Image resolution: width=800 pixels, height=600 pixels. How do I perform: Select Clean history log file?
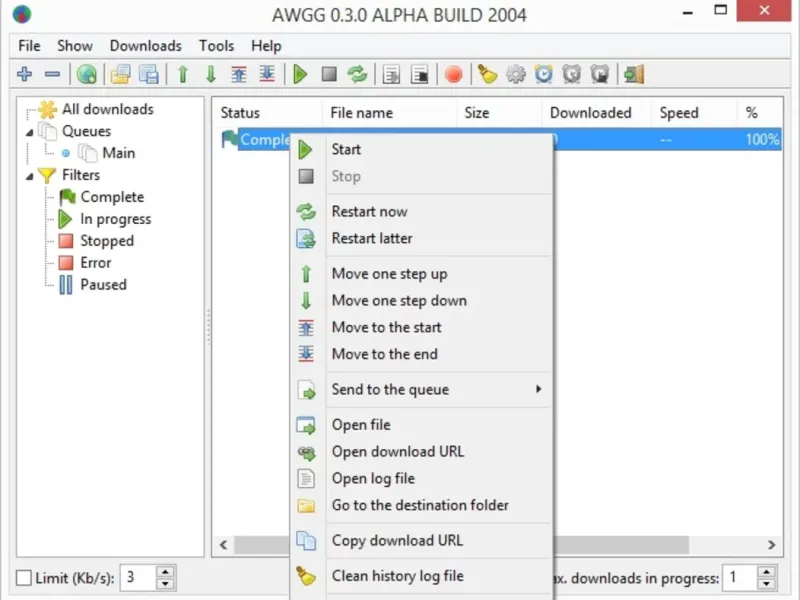pyautogui.click(x=421, y=576)
